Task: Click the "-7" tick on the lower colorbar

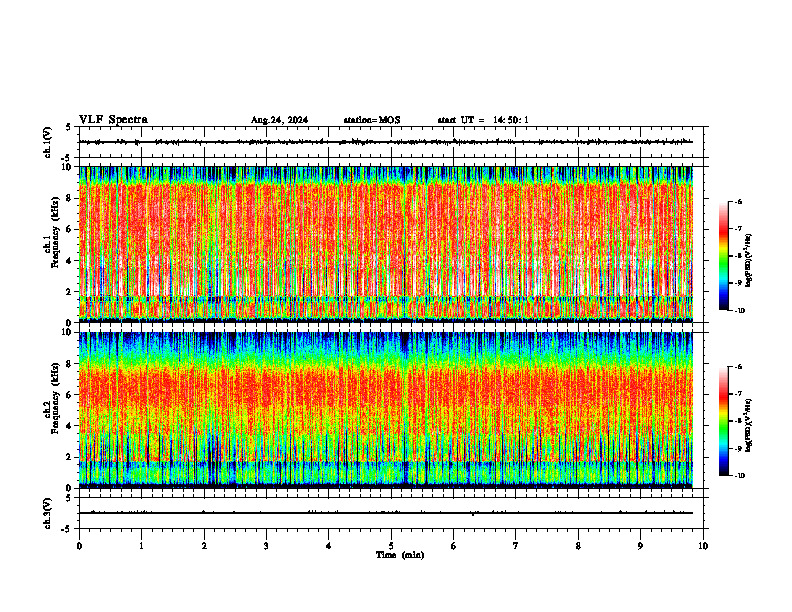Action: [738, 394]
